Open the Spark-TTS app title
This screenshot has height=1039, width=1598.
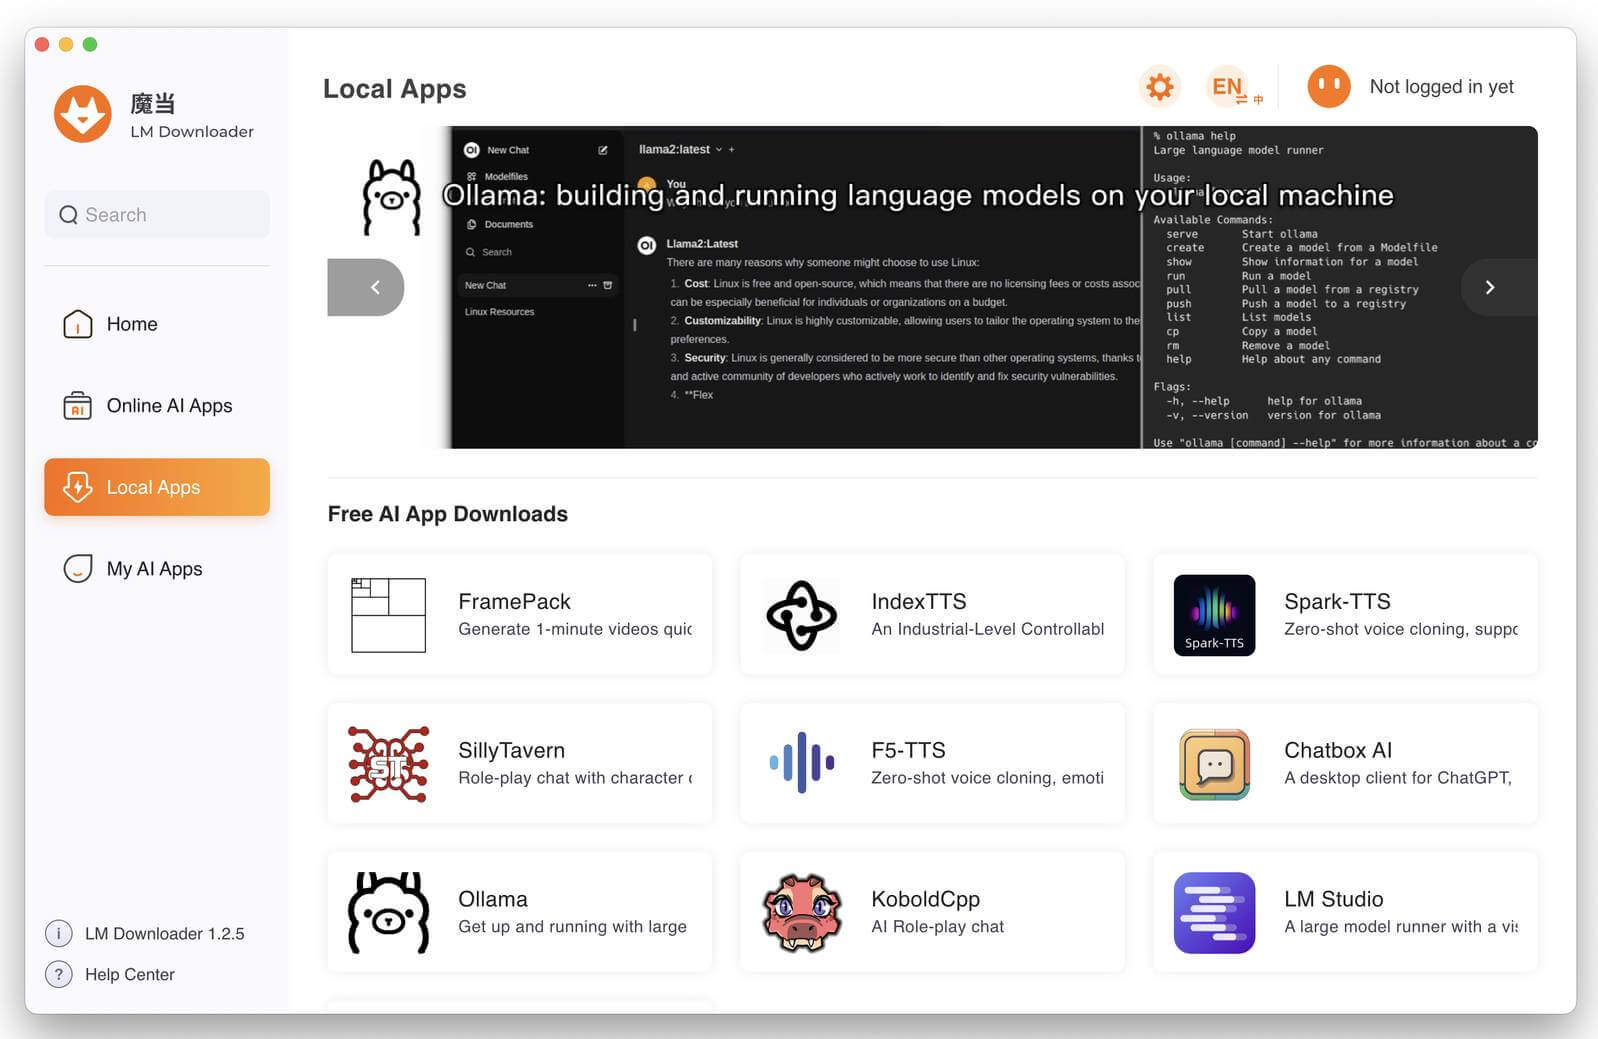pos(1337,601)
